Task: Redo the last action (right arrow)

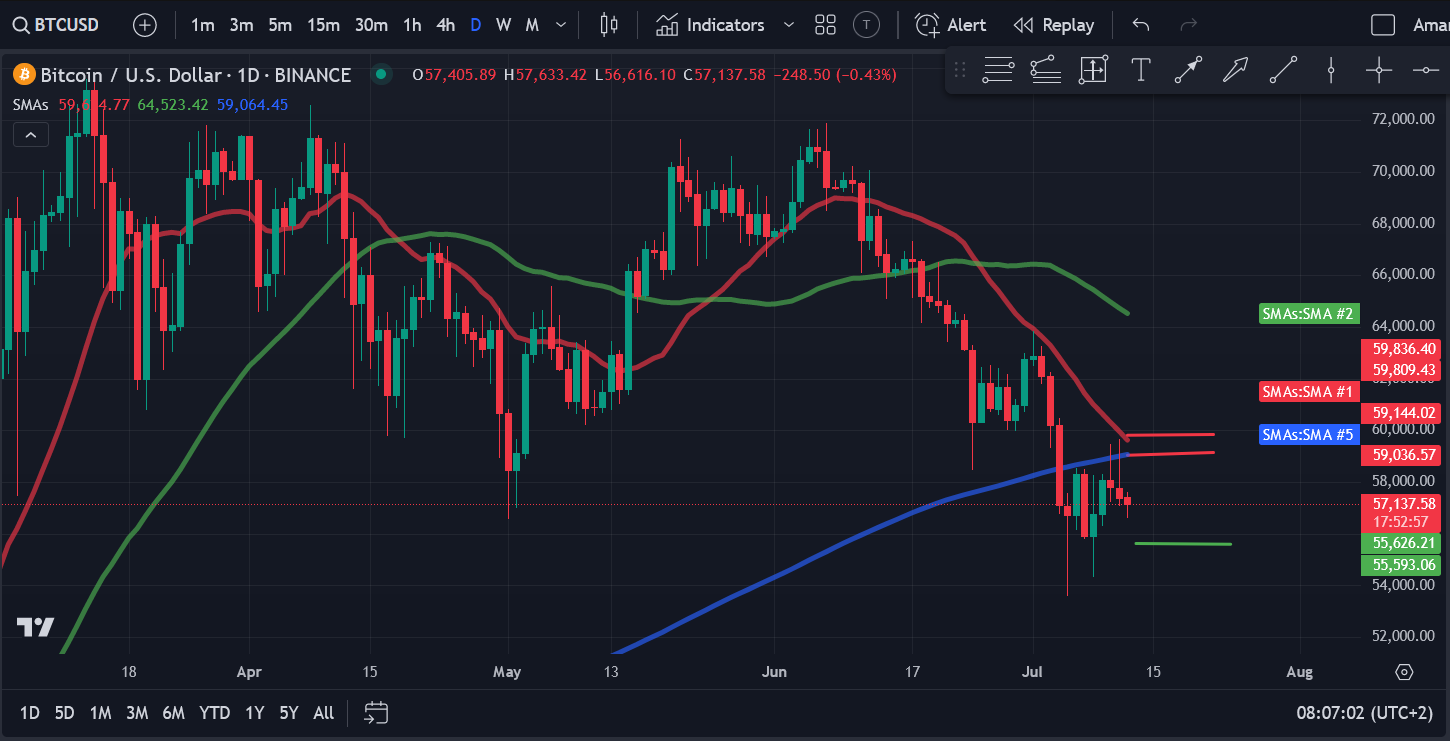Action: (1189, 25)
